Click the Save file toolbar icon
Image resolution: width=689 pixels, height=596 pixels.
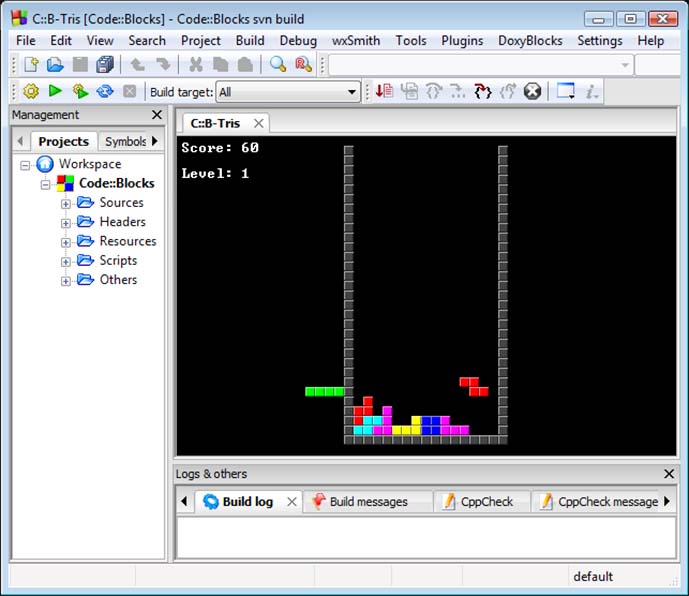(x=80, y=65)
